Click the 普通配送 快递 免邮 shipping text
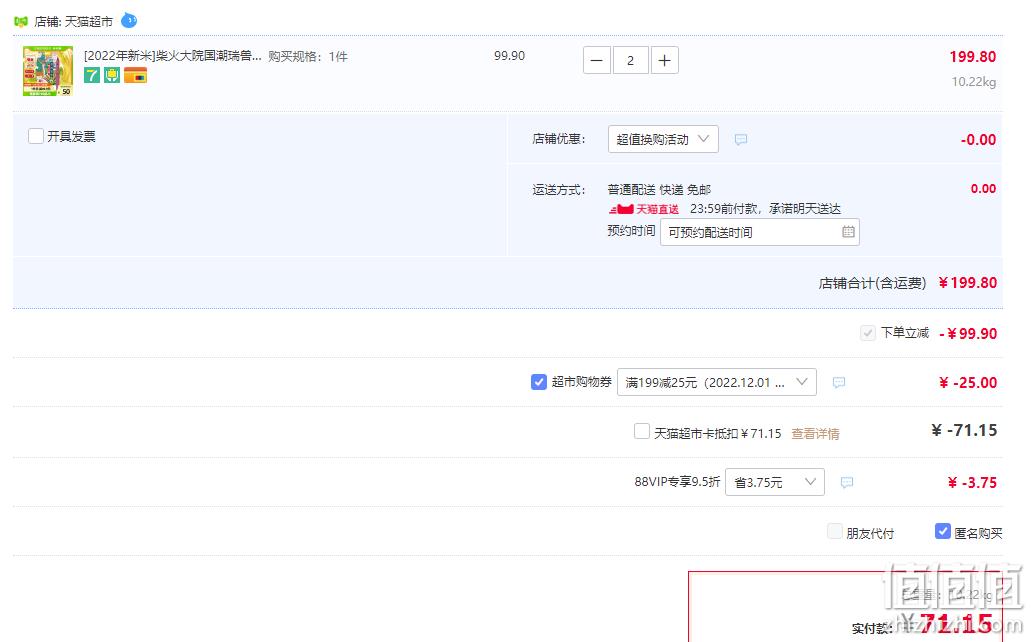 point(659,190)
